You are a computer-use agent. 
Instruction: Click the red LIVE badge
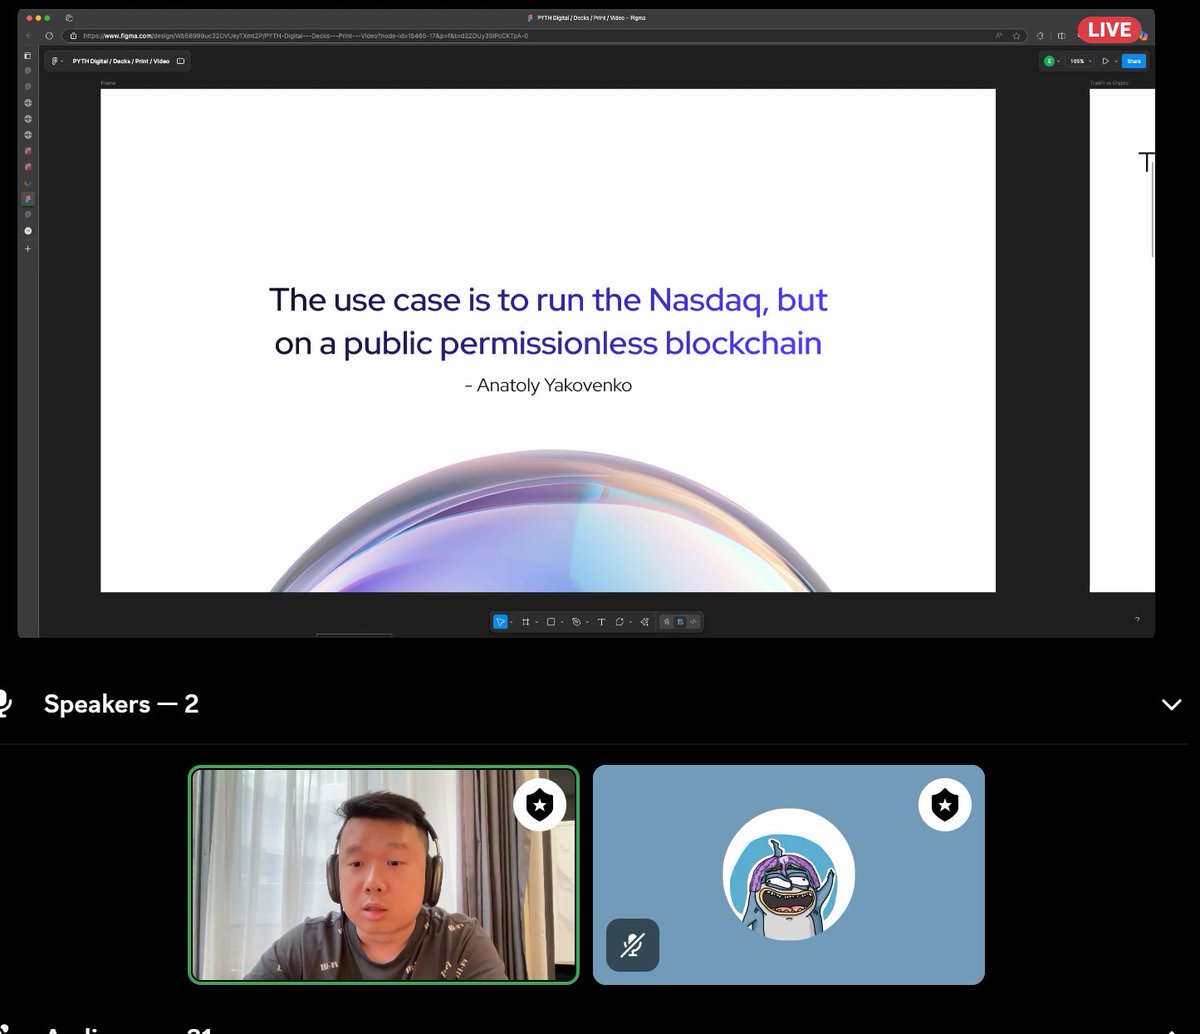[1109, 29]
